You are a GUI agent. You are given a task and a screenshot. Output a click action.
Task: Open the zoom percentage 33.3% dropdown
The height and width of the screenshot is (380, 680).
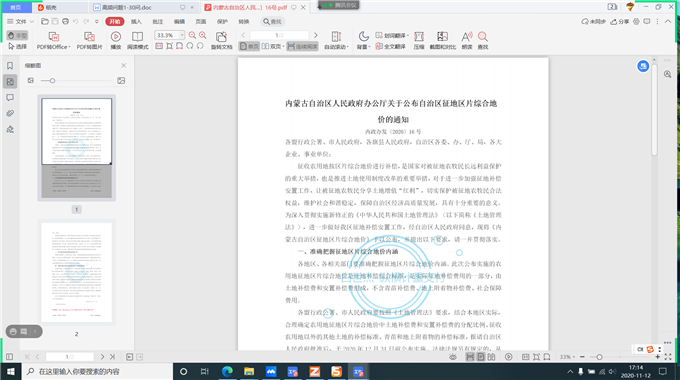click(182, 35)
